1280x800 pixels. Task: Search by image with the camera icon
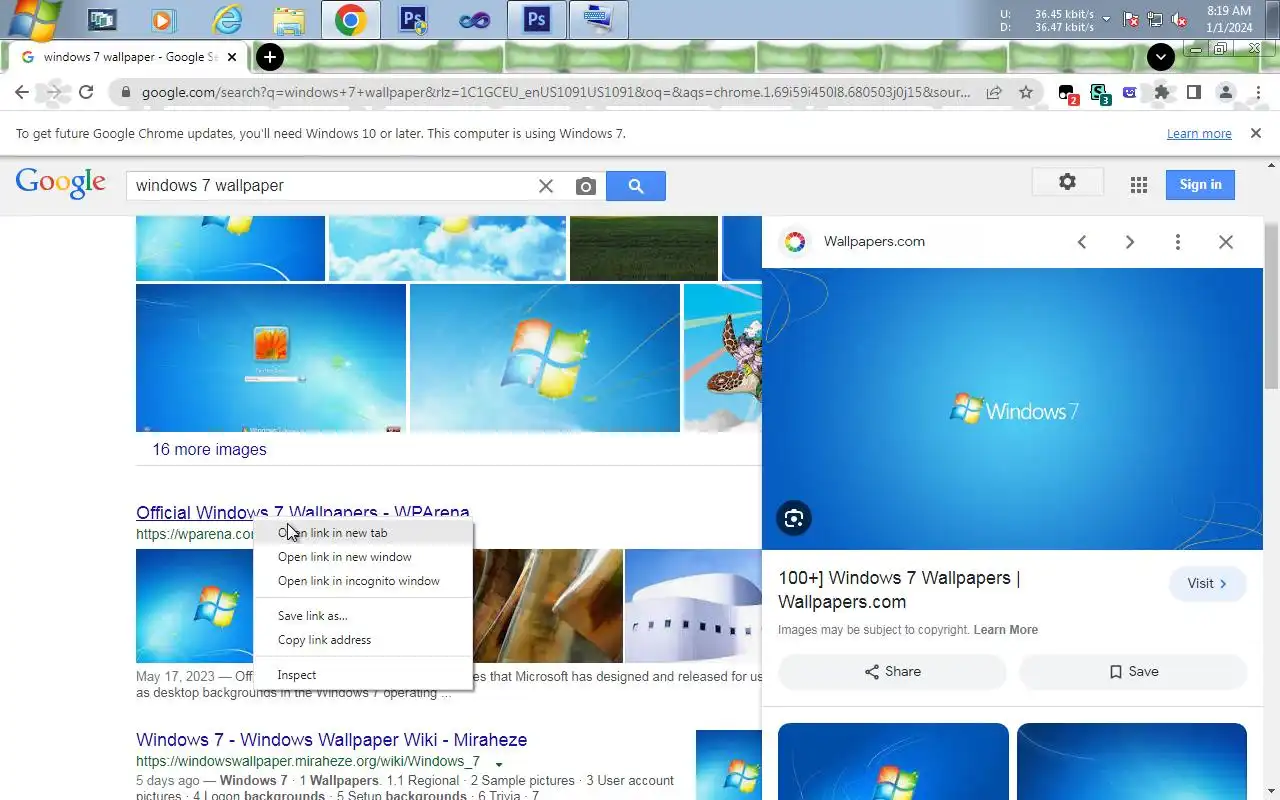(x=586, y=186)
